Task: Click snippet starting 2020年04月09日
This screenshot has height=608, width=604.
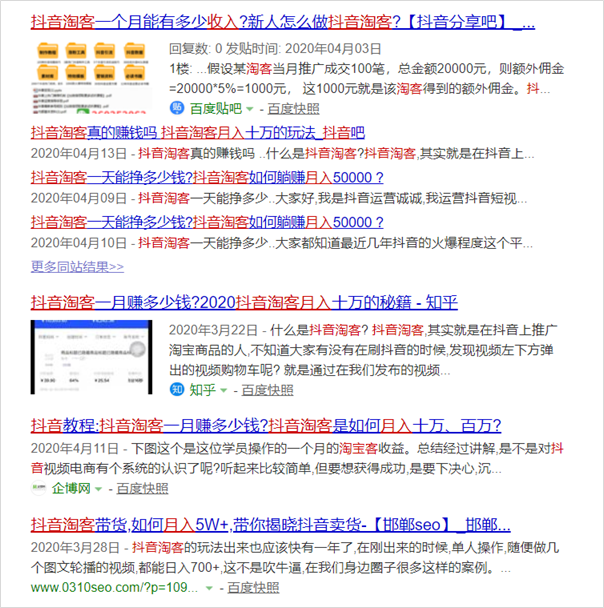Action: (x=279, y=199)
